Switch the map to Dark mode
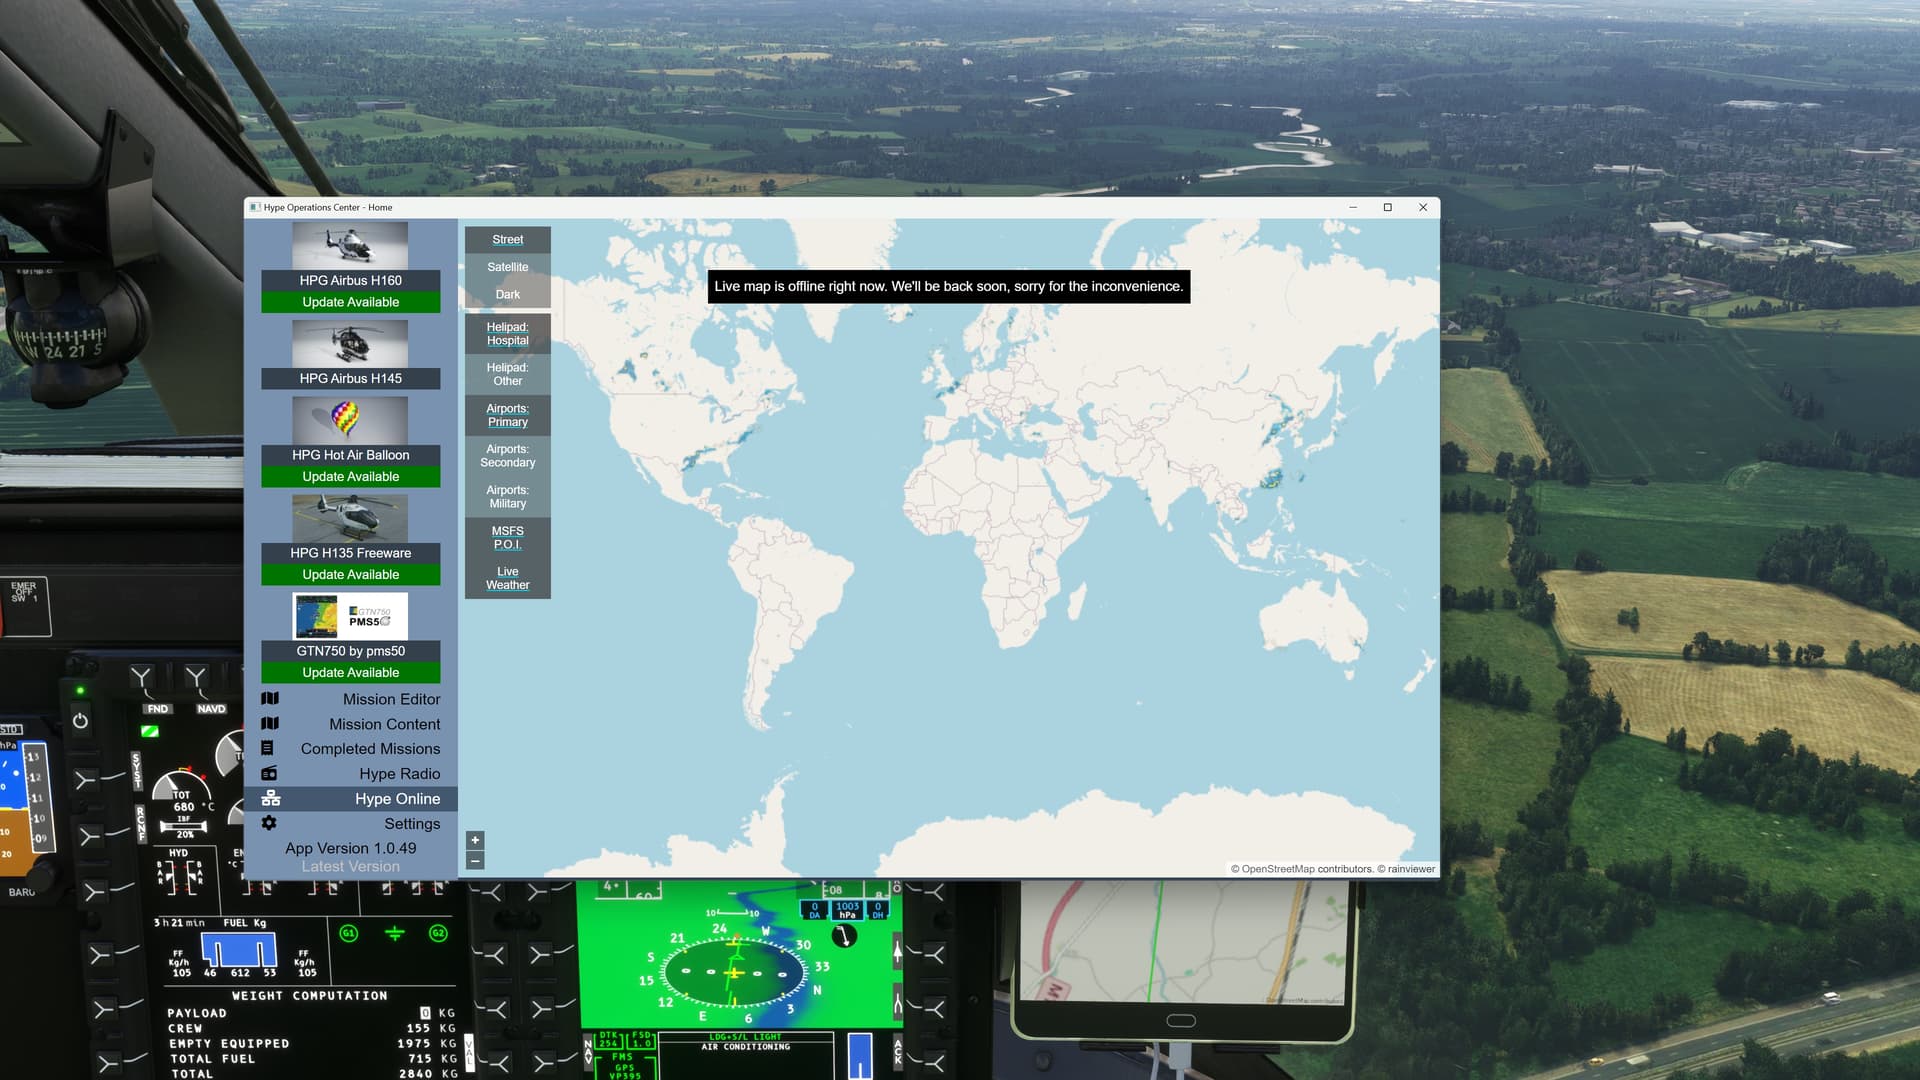1920x1080 pixels. [x=507, y=294]
